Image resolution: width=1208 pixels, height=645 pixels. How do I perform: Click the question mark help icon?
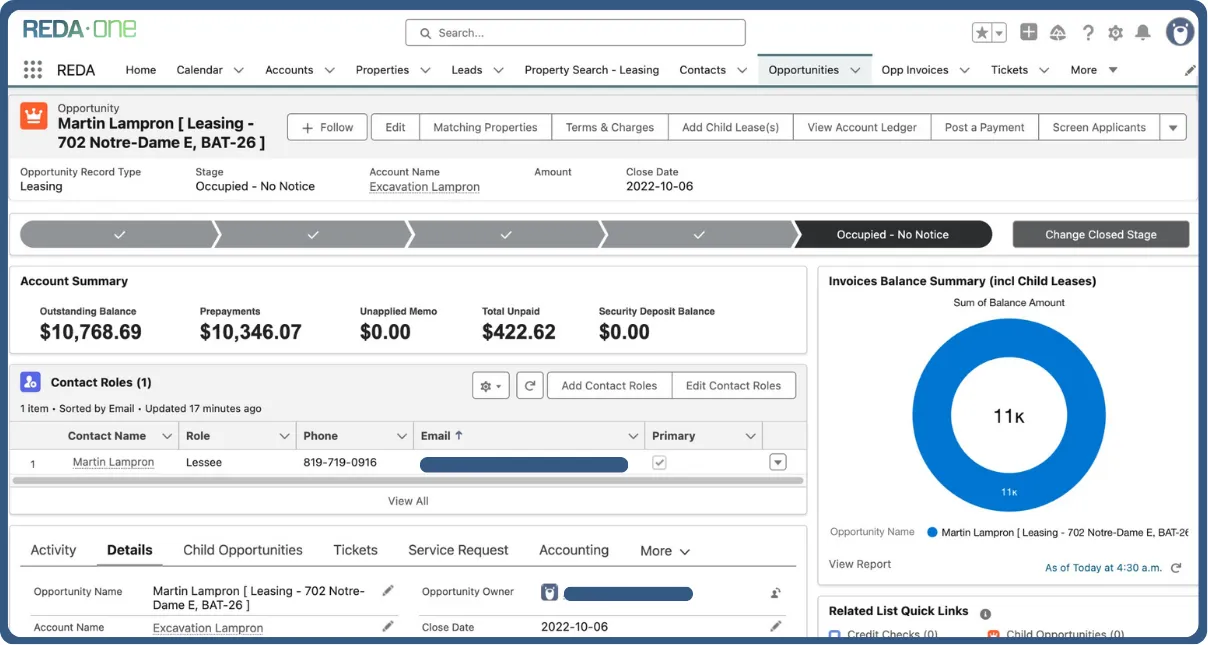(x=1088, y=32)
